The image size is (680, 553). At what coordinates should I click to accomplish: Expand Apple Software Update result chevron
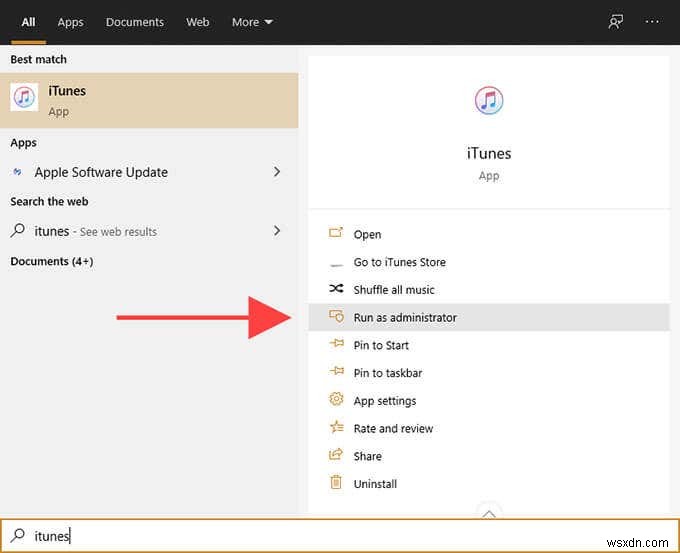277,172
